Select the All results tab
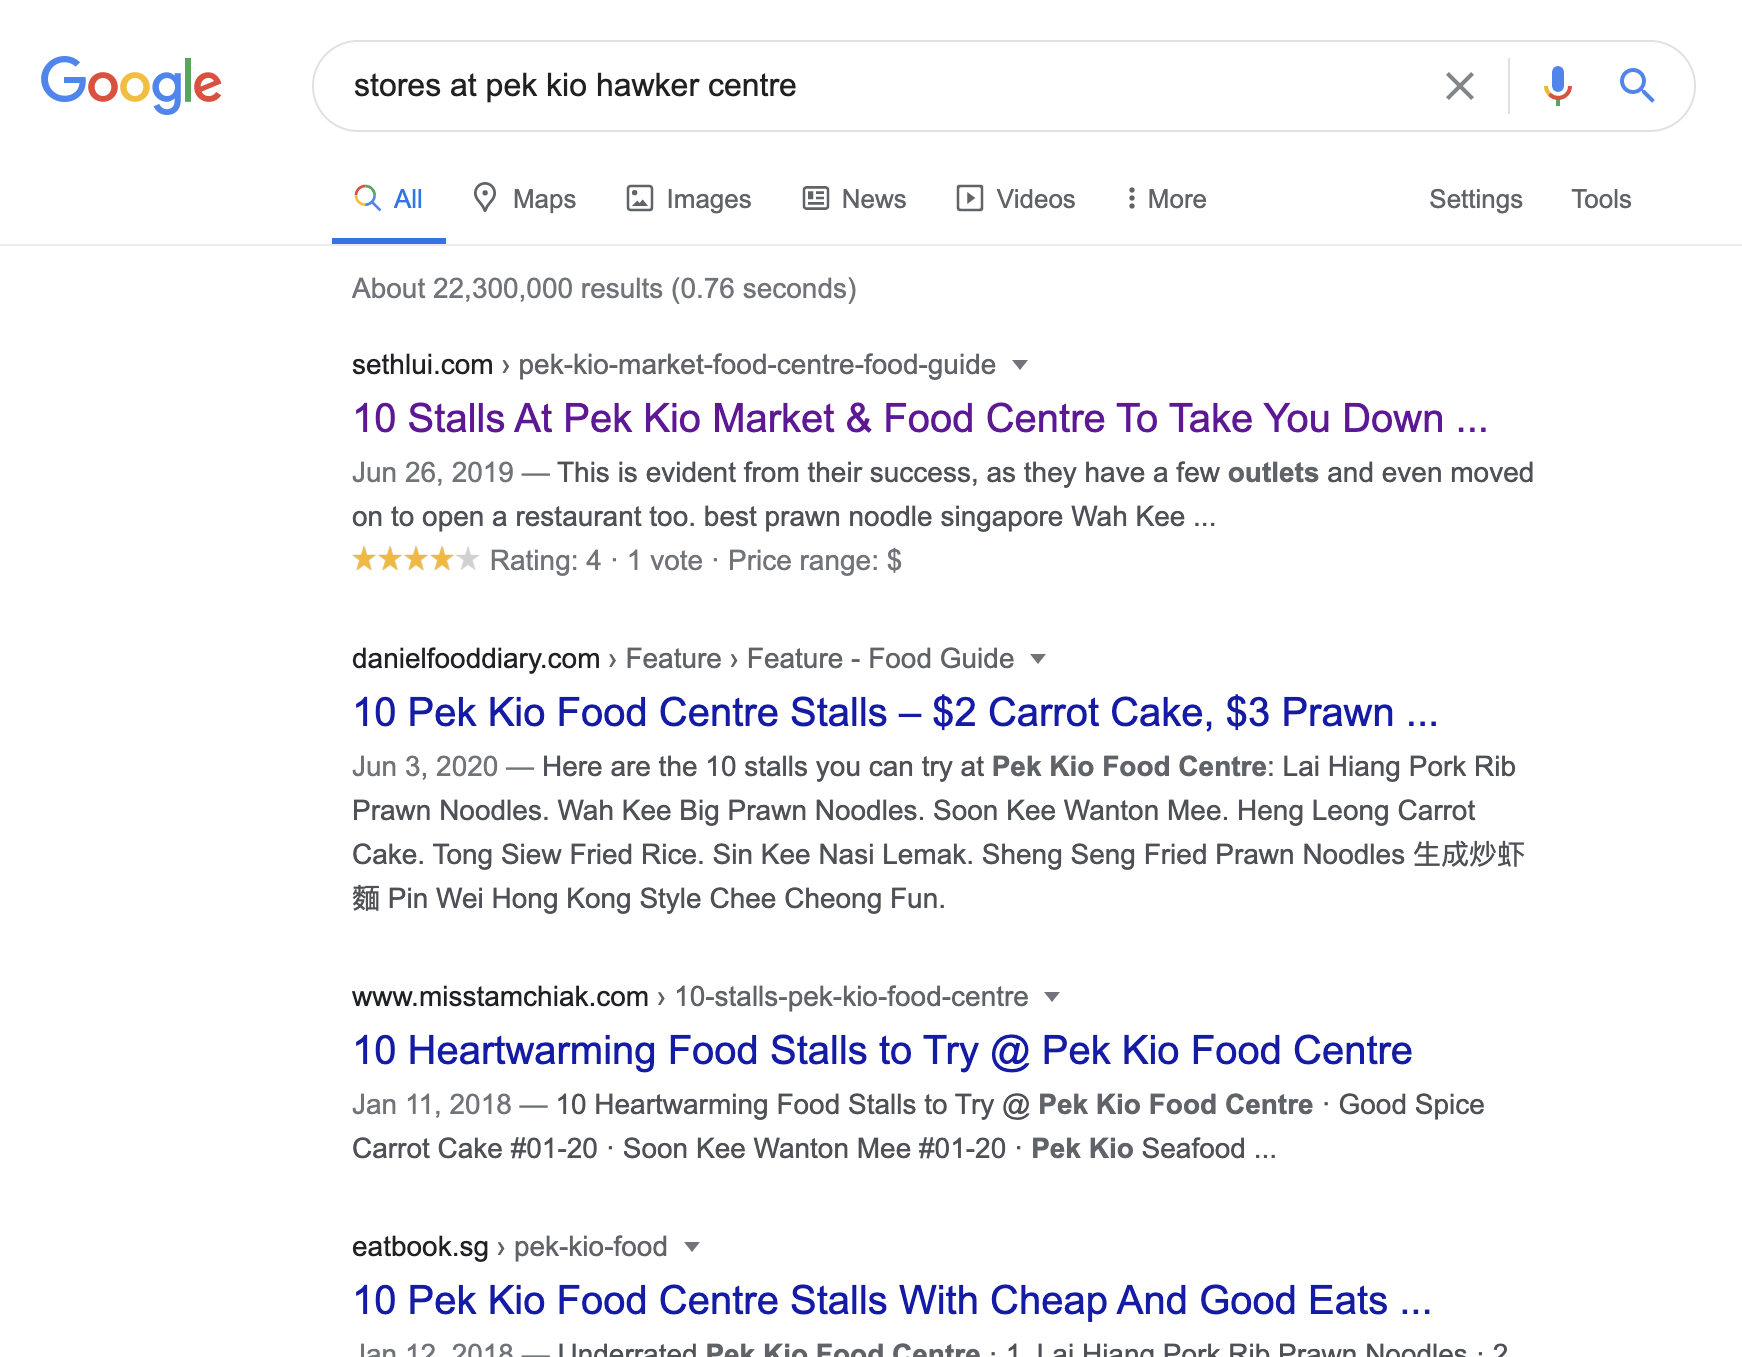 click(x=389, y=199)
